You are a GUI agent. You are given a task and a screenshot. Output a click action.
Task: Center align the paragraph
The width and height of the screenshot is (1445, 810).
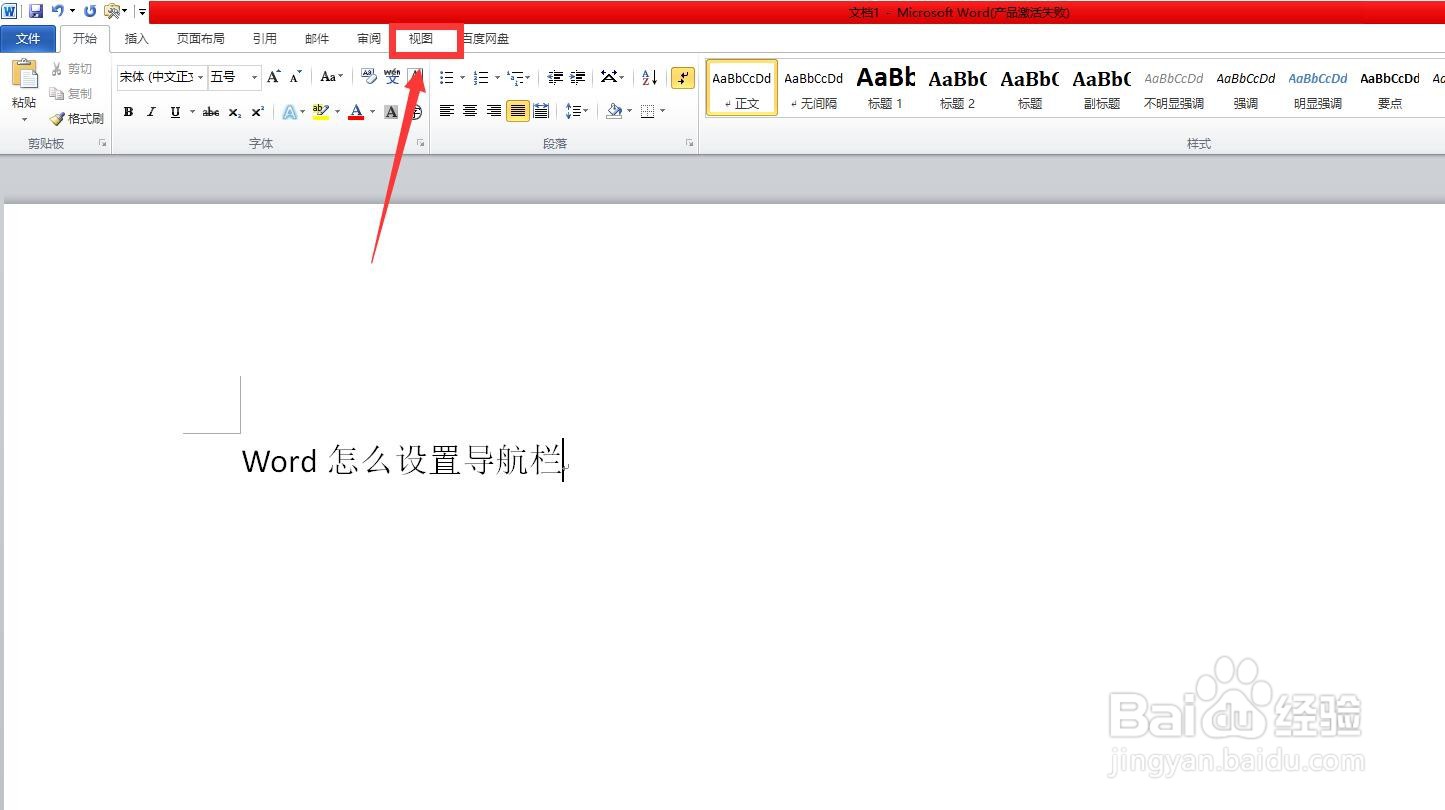(x=470, y=111)
